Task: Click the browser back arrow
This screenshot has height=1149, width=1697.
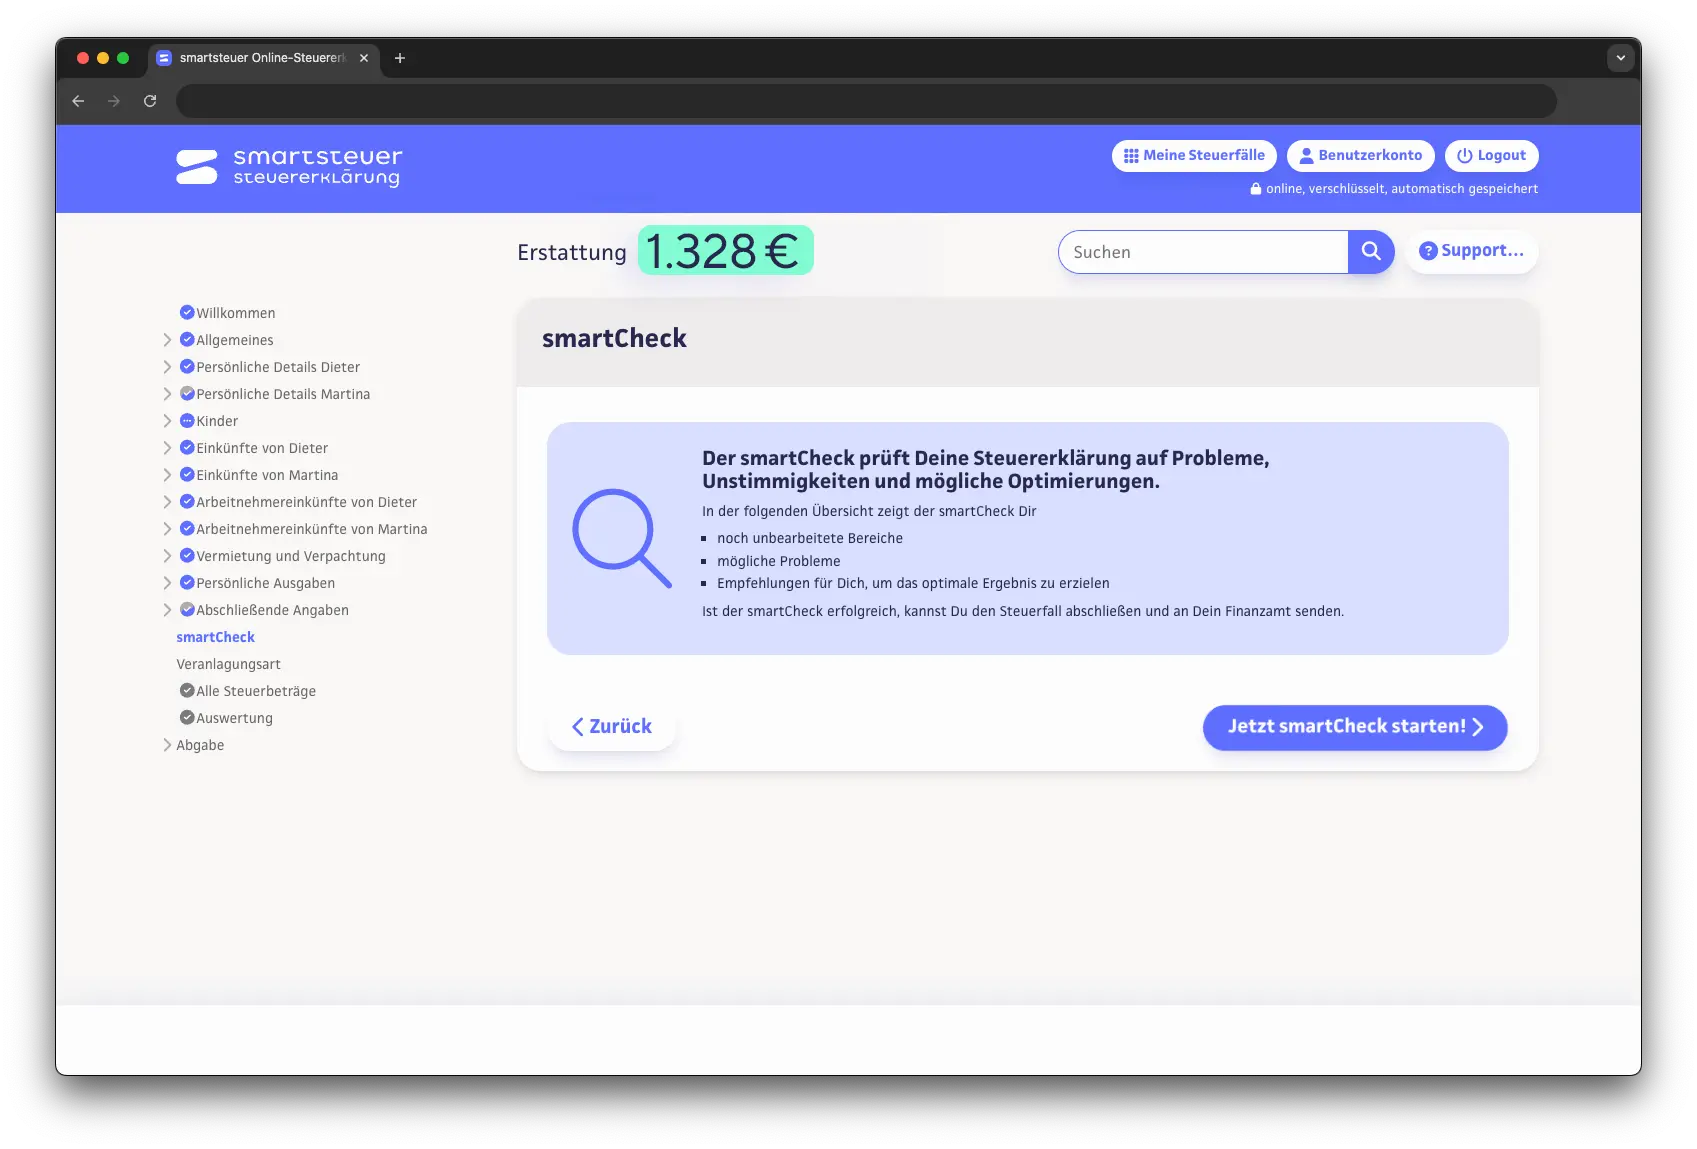Action: pos(78,101)
